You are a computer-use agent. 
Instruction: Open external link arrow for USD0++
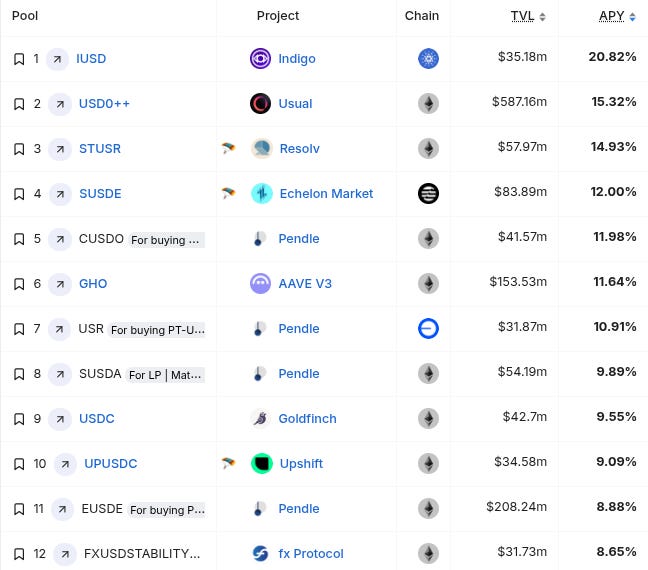[60, 104]
